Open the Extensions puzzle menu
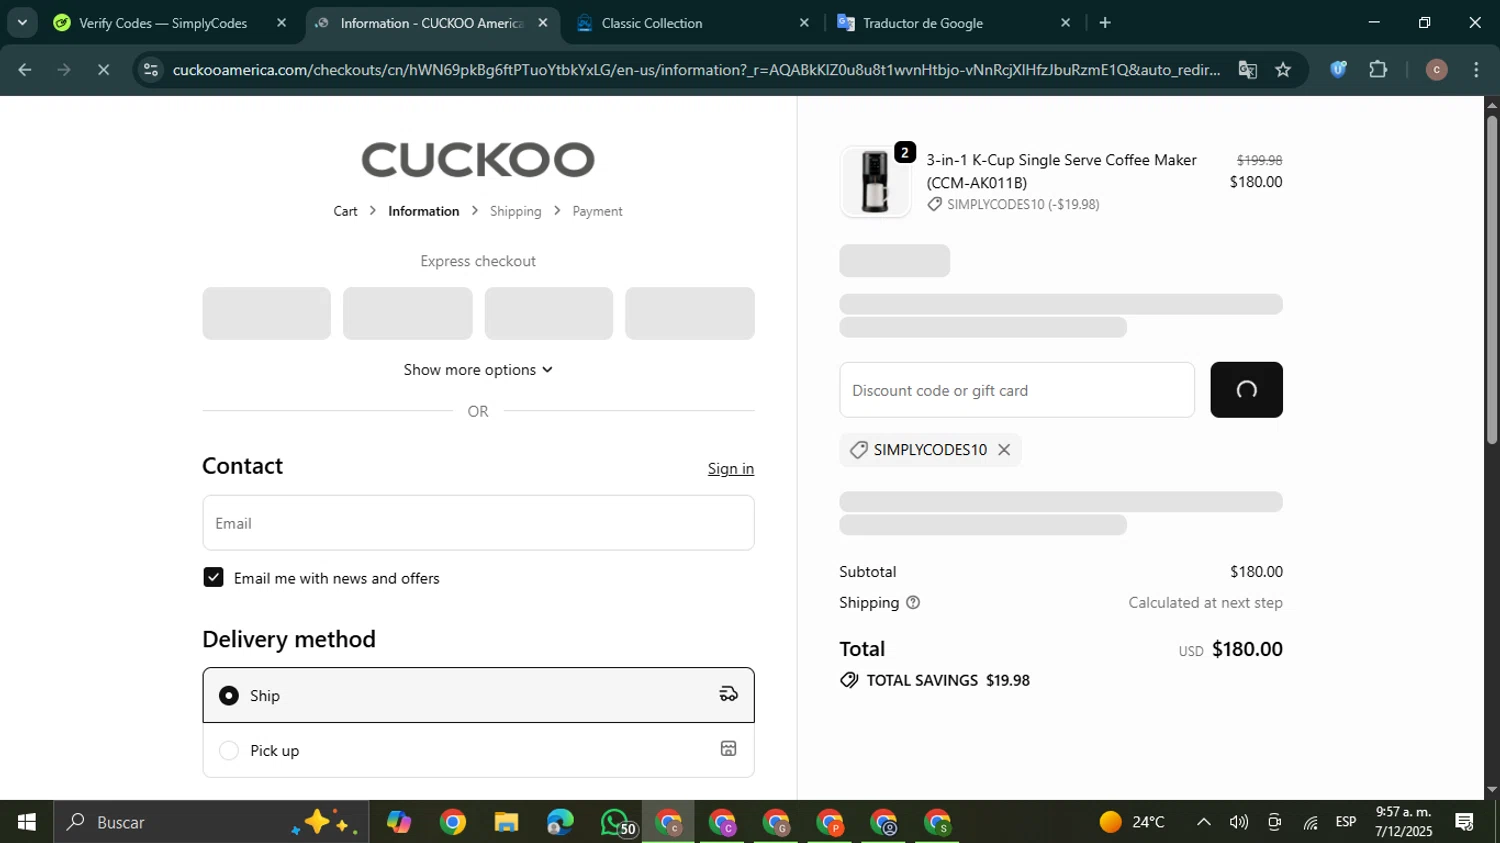1500x843 pixels. click(1378, 70)
